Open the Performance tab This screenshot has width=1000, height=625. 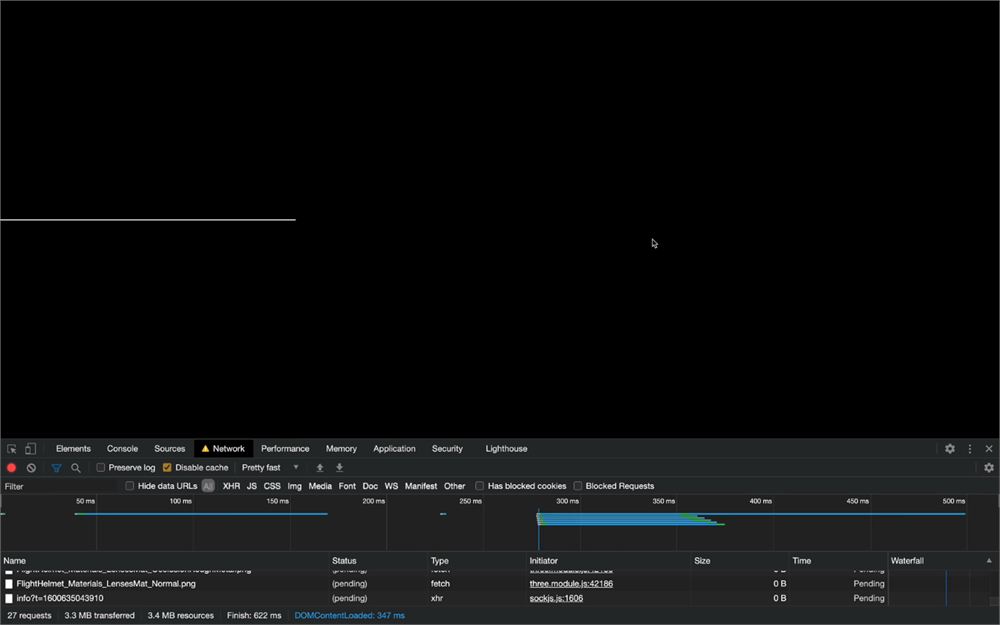[285, 449]
